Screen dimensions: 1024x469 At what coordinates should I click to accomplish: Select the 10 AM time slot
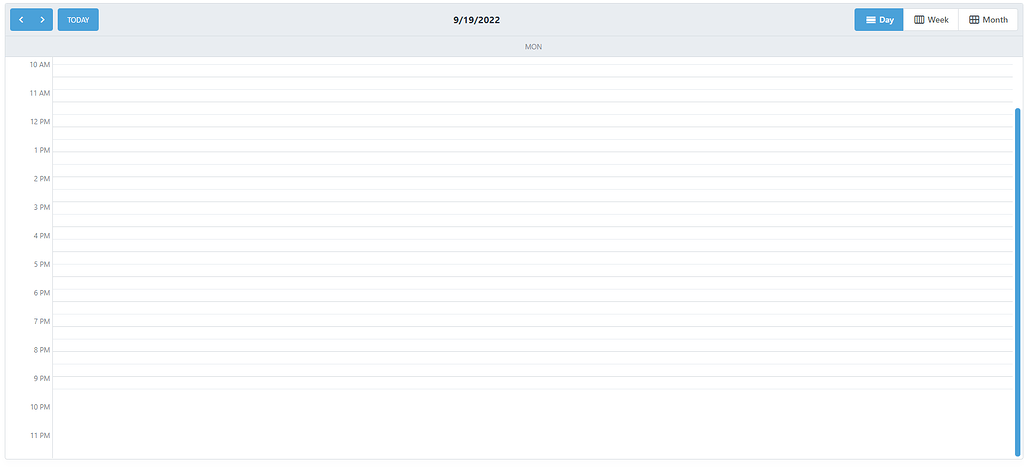533,71
